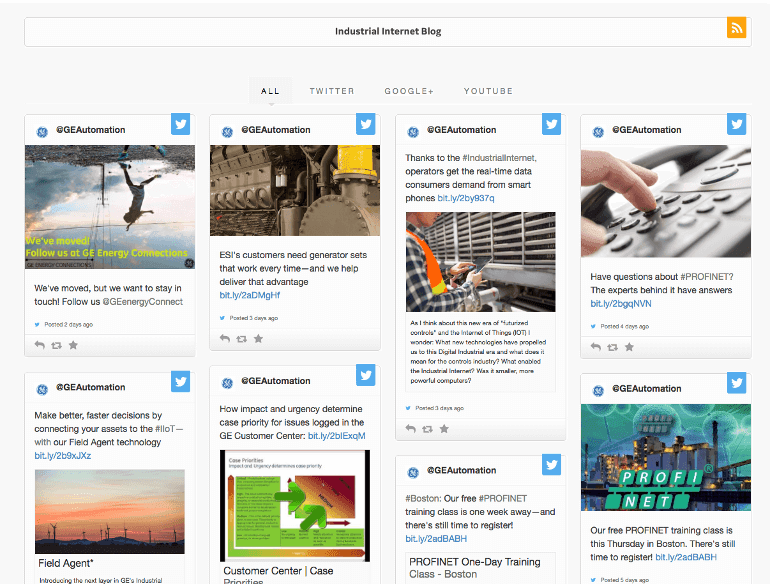Click the Industrial Internet Blog header

(388, 31)
